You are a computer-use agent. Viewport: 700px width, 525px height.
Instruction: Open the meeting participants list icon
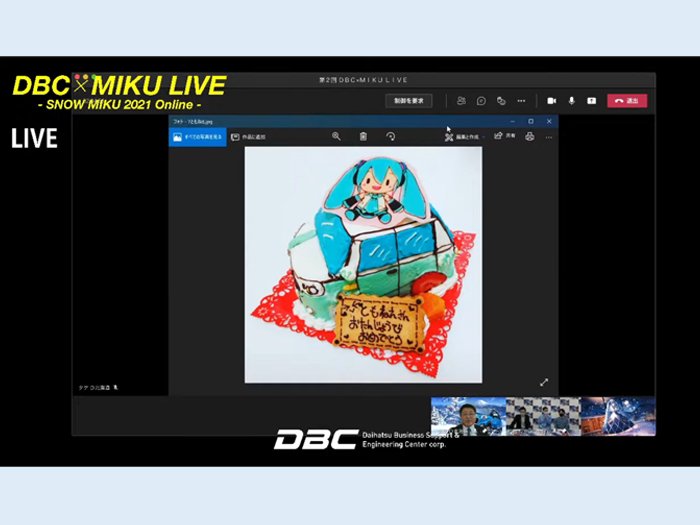pos(461,101)
